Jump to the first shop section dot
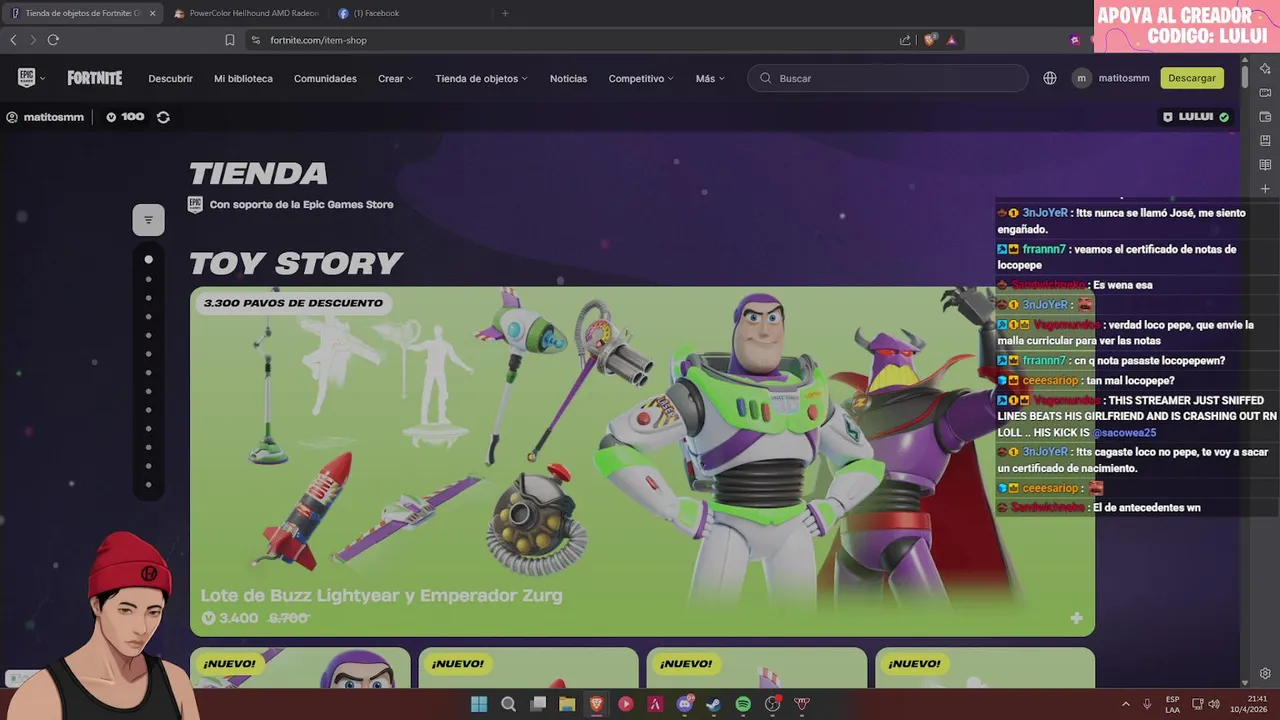The image size is (1280, 720). (x=149, y=259)
